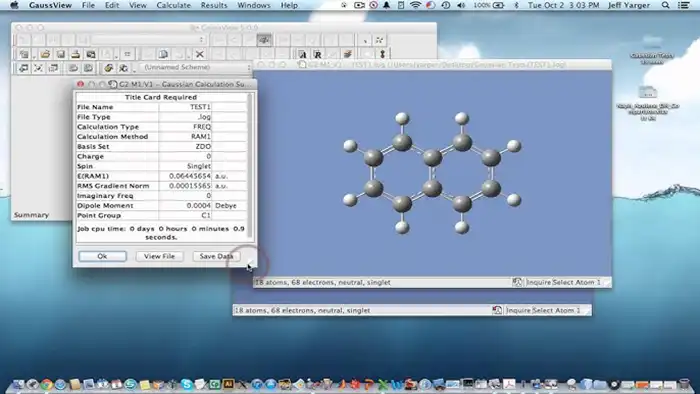
Task: Click Ok in the calculation summary dialog
Action: click(x=102, y=256)
